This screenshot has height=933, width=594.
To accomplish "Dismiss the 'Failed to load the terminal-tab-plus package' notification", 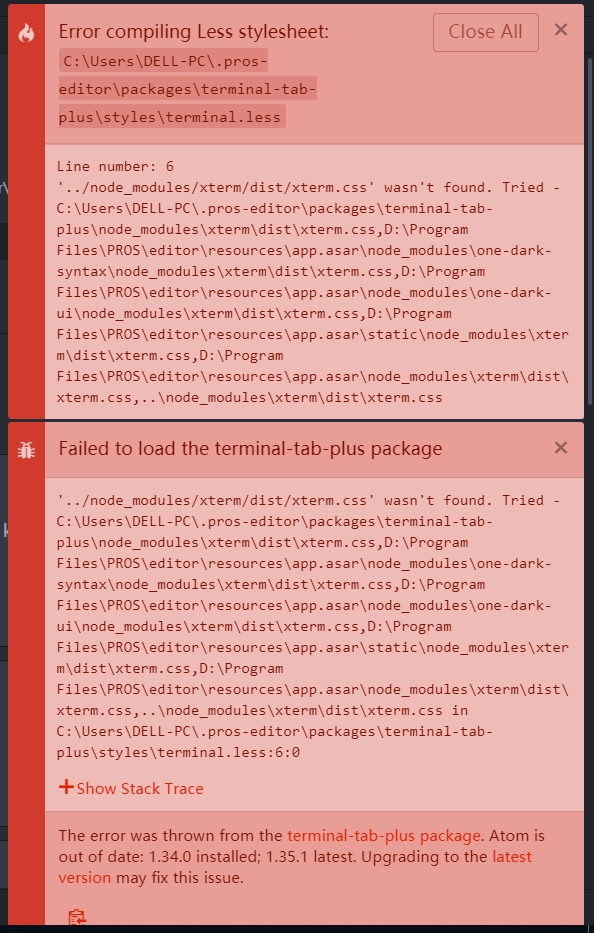I will pos(561,448).
